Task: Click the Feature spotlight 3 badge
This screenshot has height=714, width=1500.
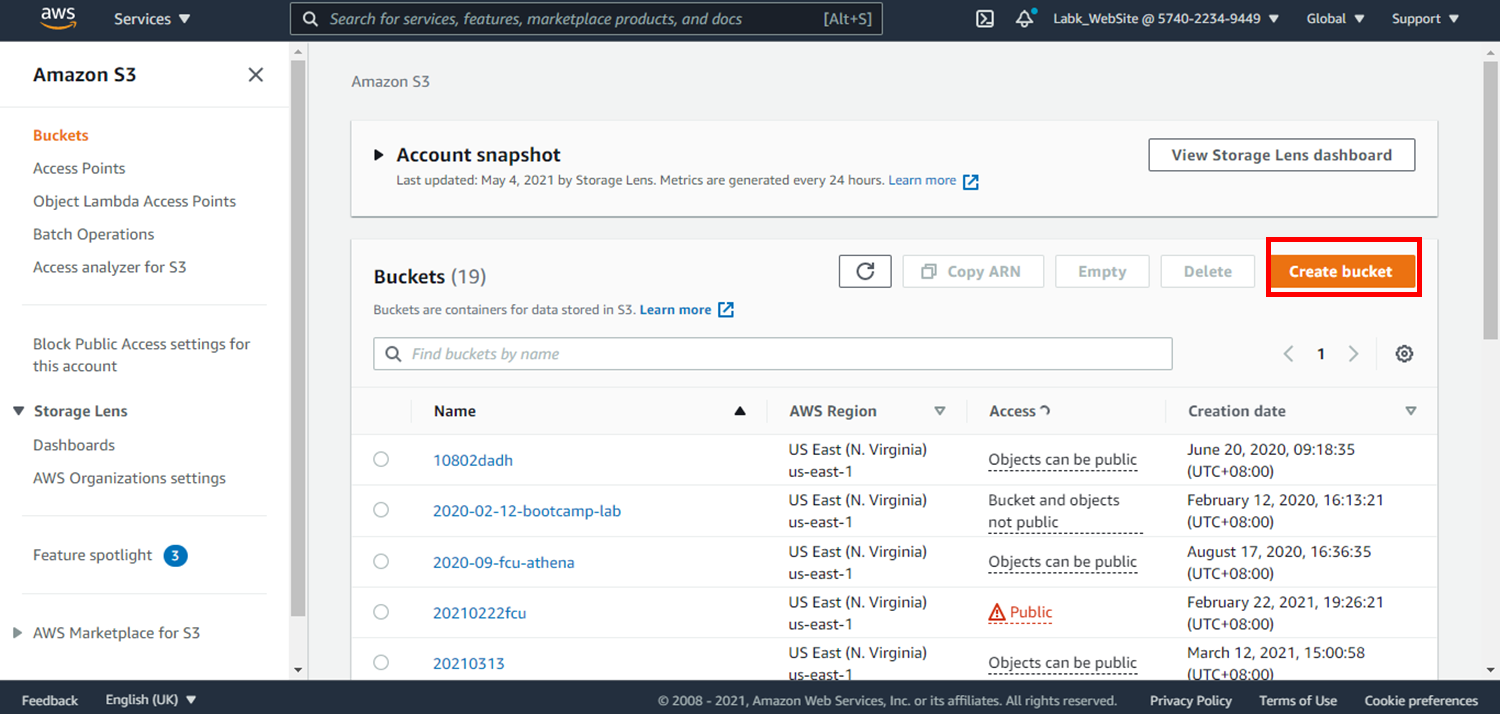Action: pos(175,556)
